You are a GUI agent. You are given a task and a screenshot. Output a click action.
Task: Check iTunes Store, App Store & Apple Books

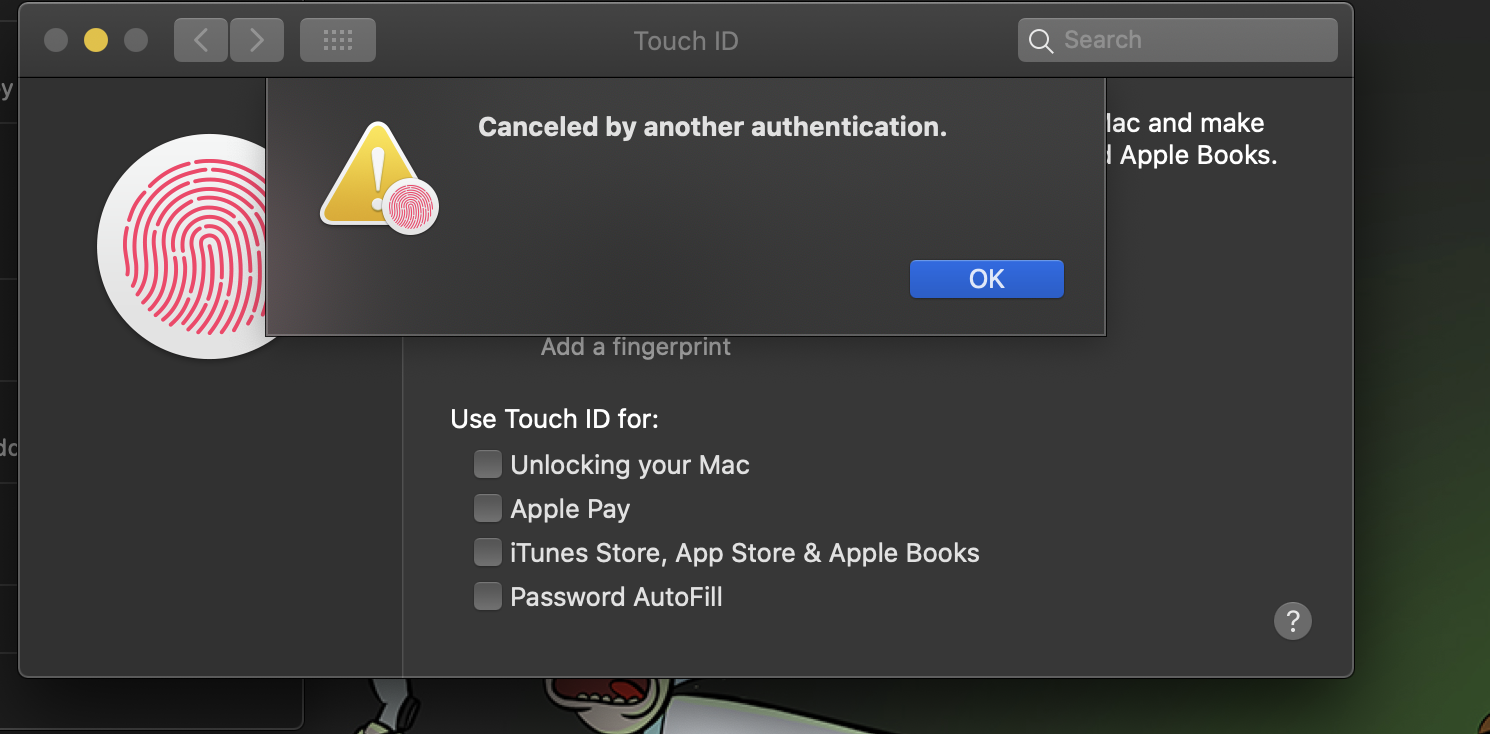click(487, 552)
